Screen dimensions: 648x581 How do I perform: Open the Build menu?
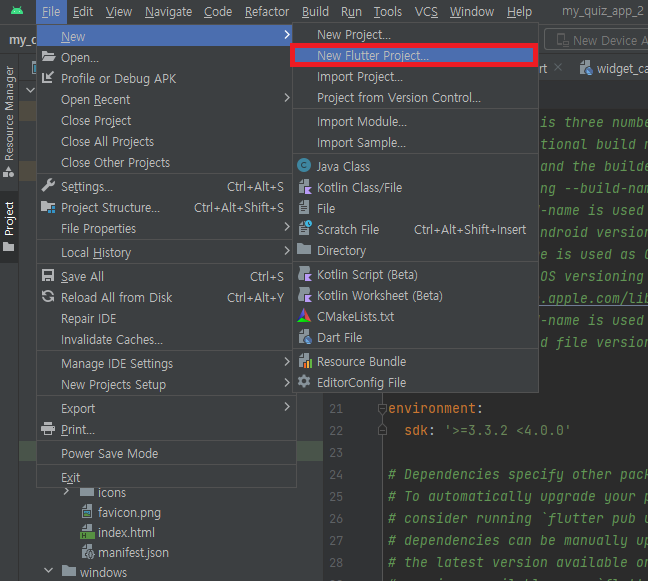(x=315, y=12)
